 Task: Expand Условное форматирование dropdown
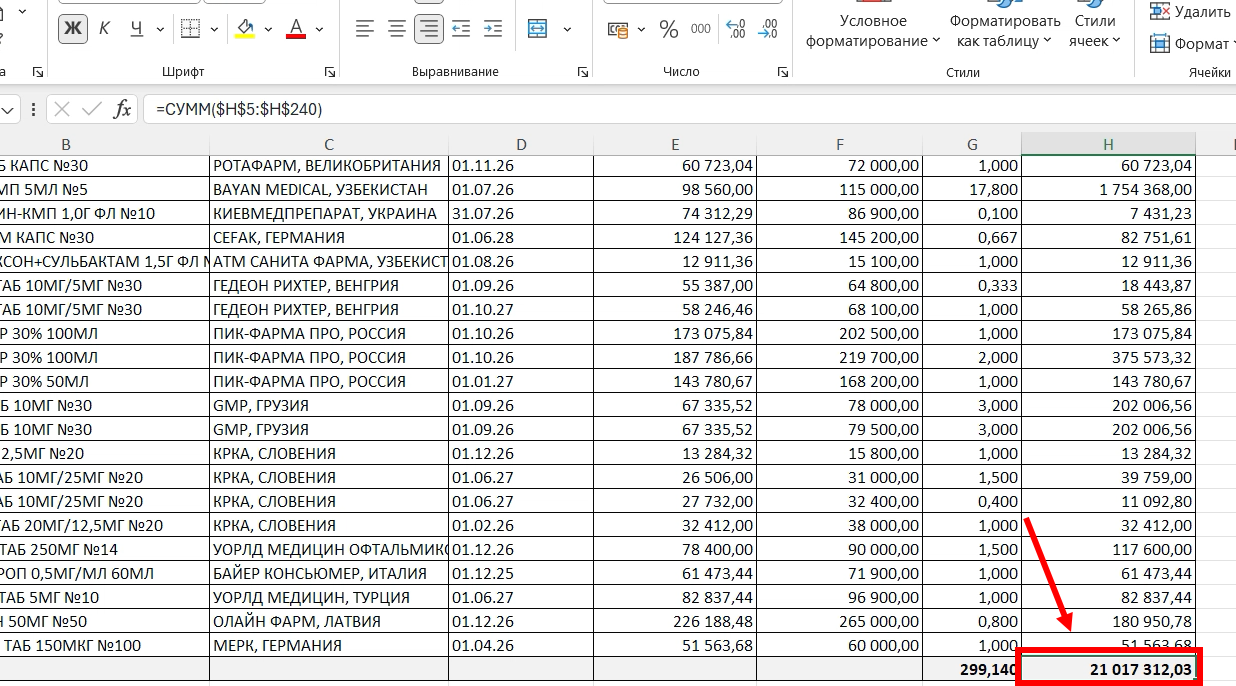tap(873, 31)
